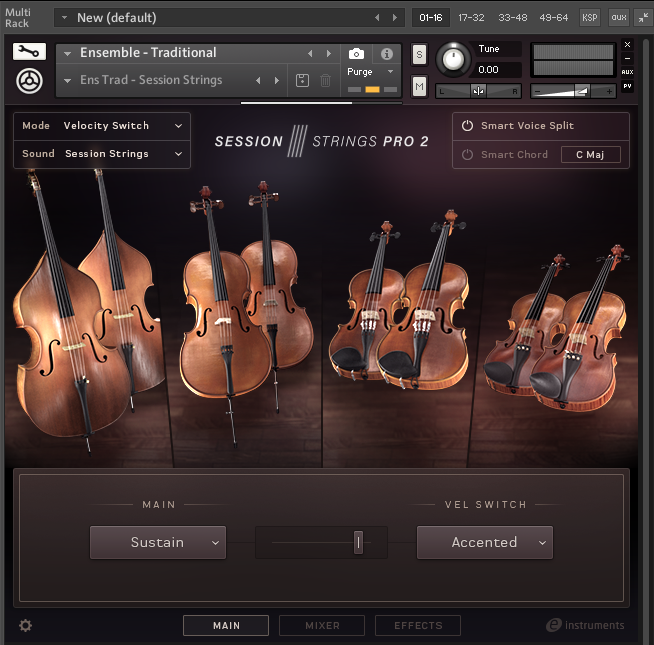Select rack page 33-48
Image resolution: width=654 pixels, height=645 pixels.
point(513,18)
